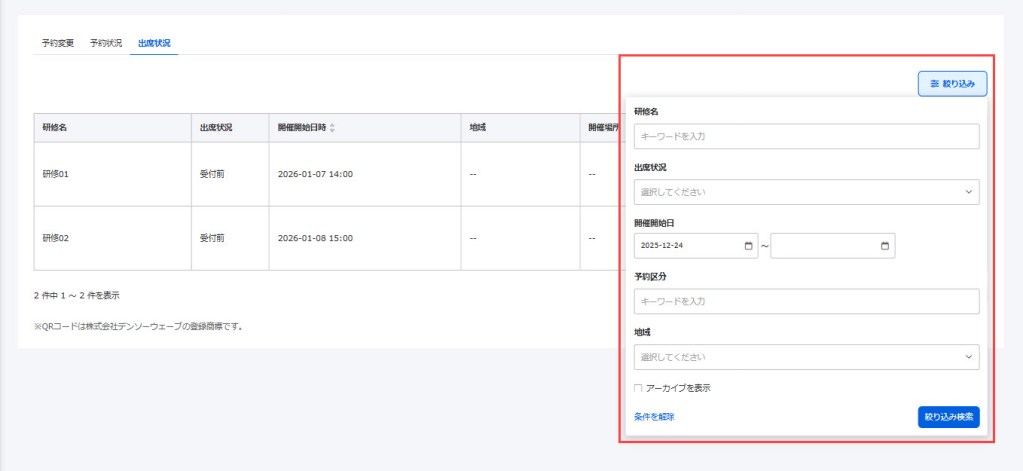Click the 地域 column header in table
The height and width of the screenshot is (471, 1023).
click(x=479, y=128)
